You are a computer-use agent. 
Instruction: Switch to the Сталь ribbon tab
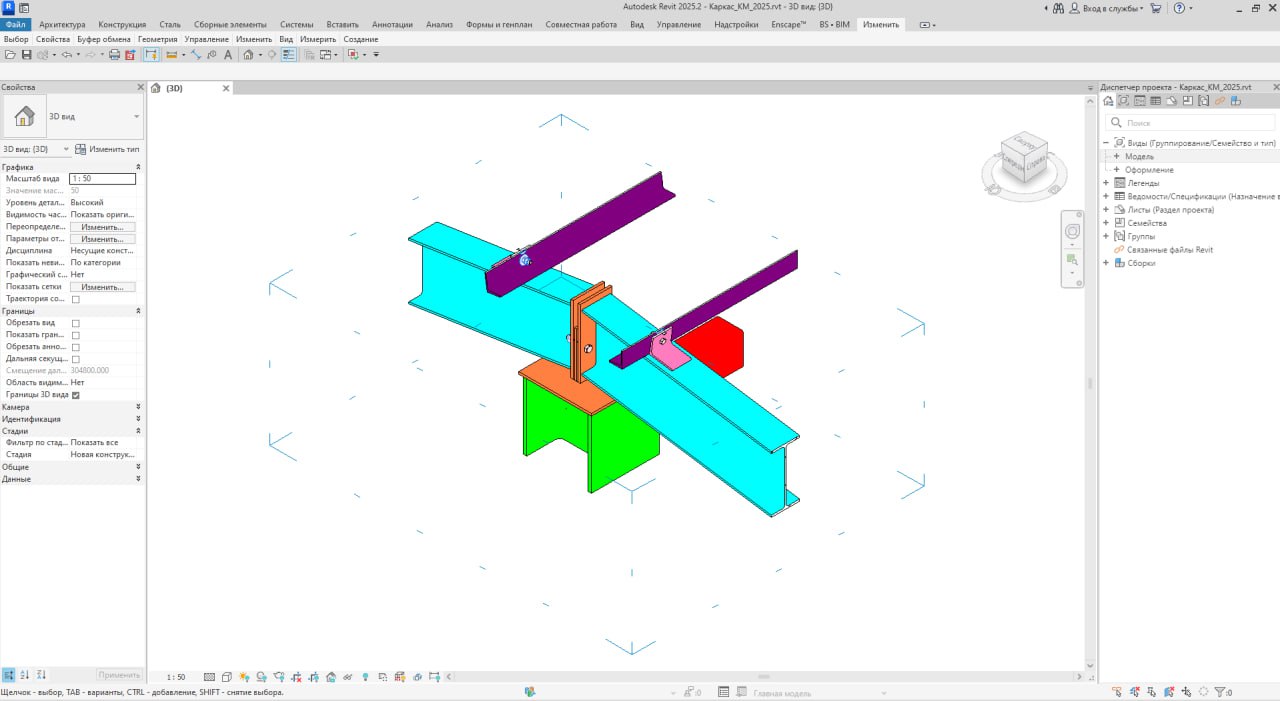[x=170, y=23]
